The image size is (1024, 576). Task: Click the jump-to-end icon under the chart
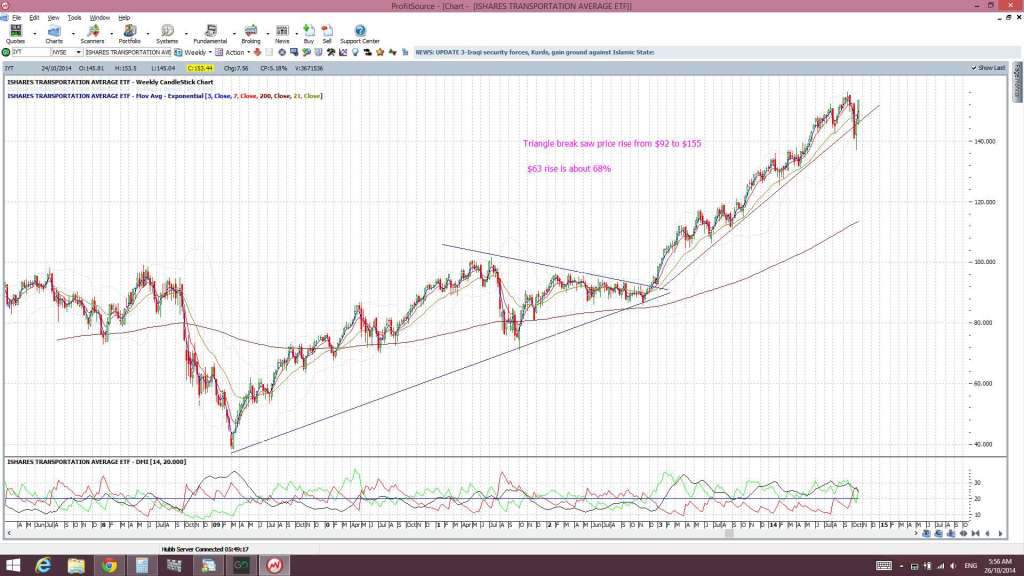point(975,534)
